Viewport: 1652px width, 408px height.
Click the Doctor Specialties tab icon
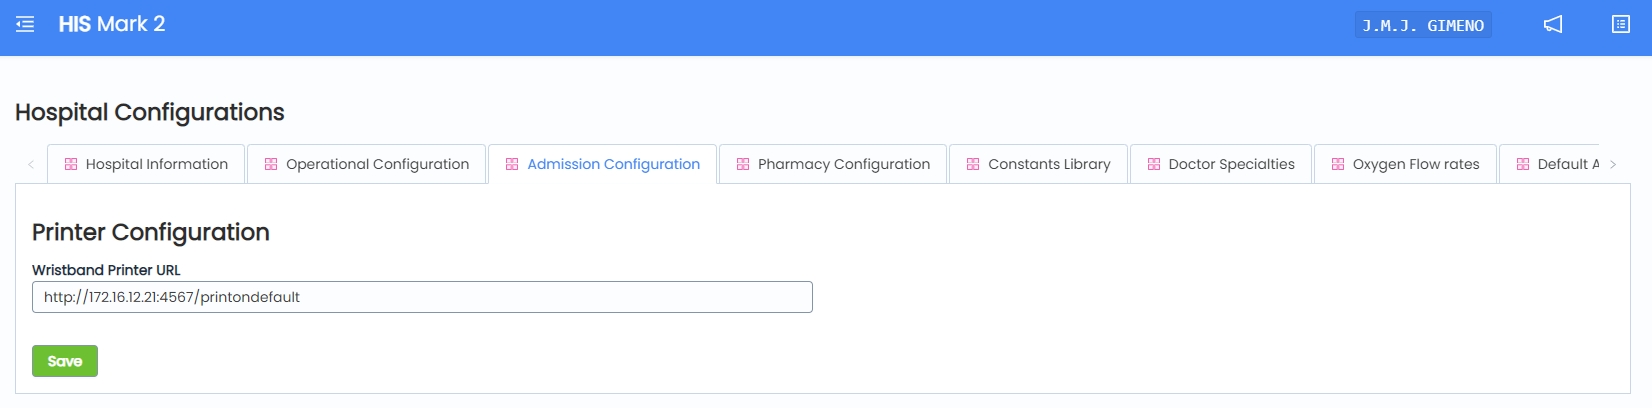(x=1154, y=164)
